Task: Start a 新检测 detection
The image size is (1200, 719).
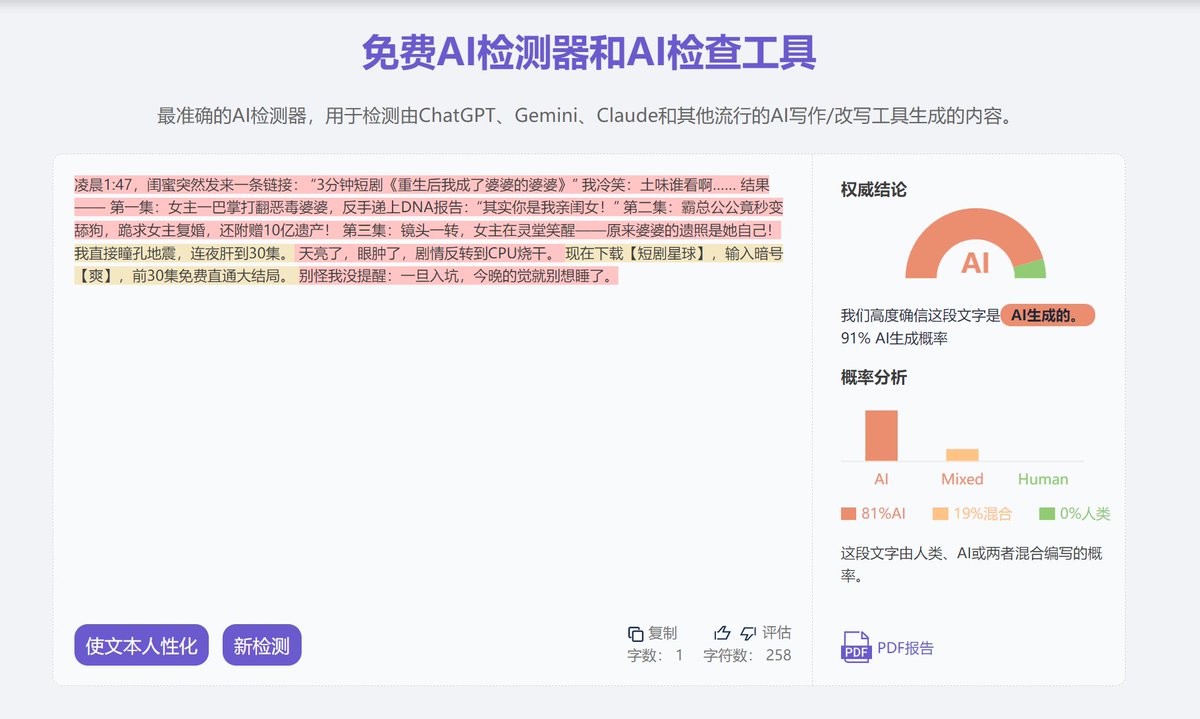Action: point(261,645)
